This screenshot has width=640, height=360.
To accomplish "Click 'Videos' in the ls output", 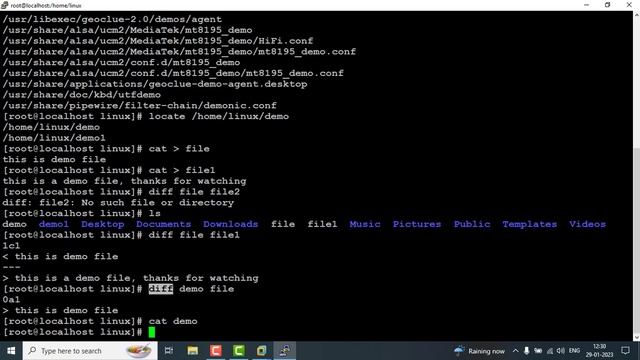I will (x=587, y=224).
